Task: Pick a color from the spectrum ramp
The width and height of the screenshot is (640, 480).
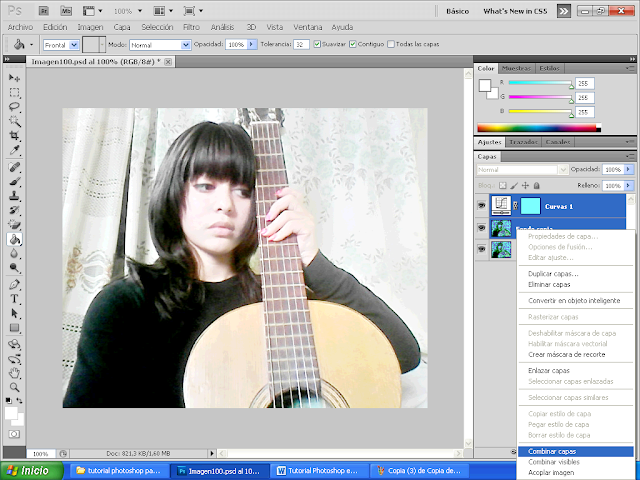Action: click(x=539, y=128)
